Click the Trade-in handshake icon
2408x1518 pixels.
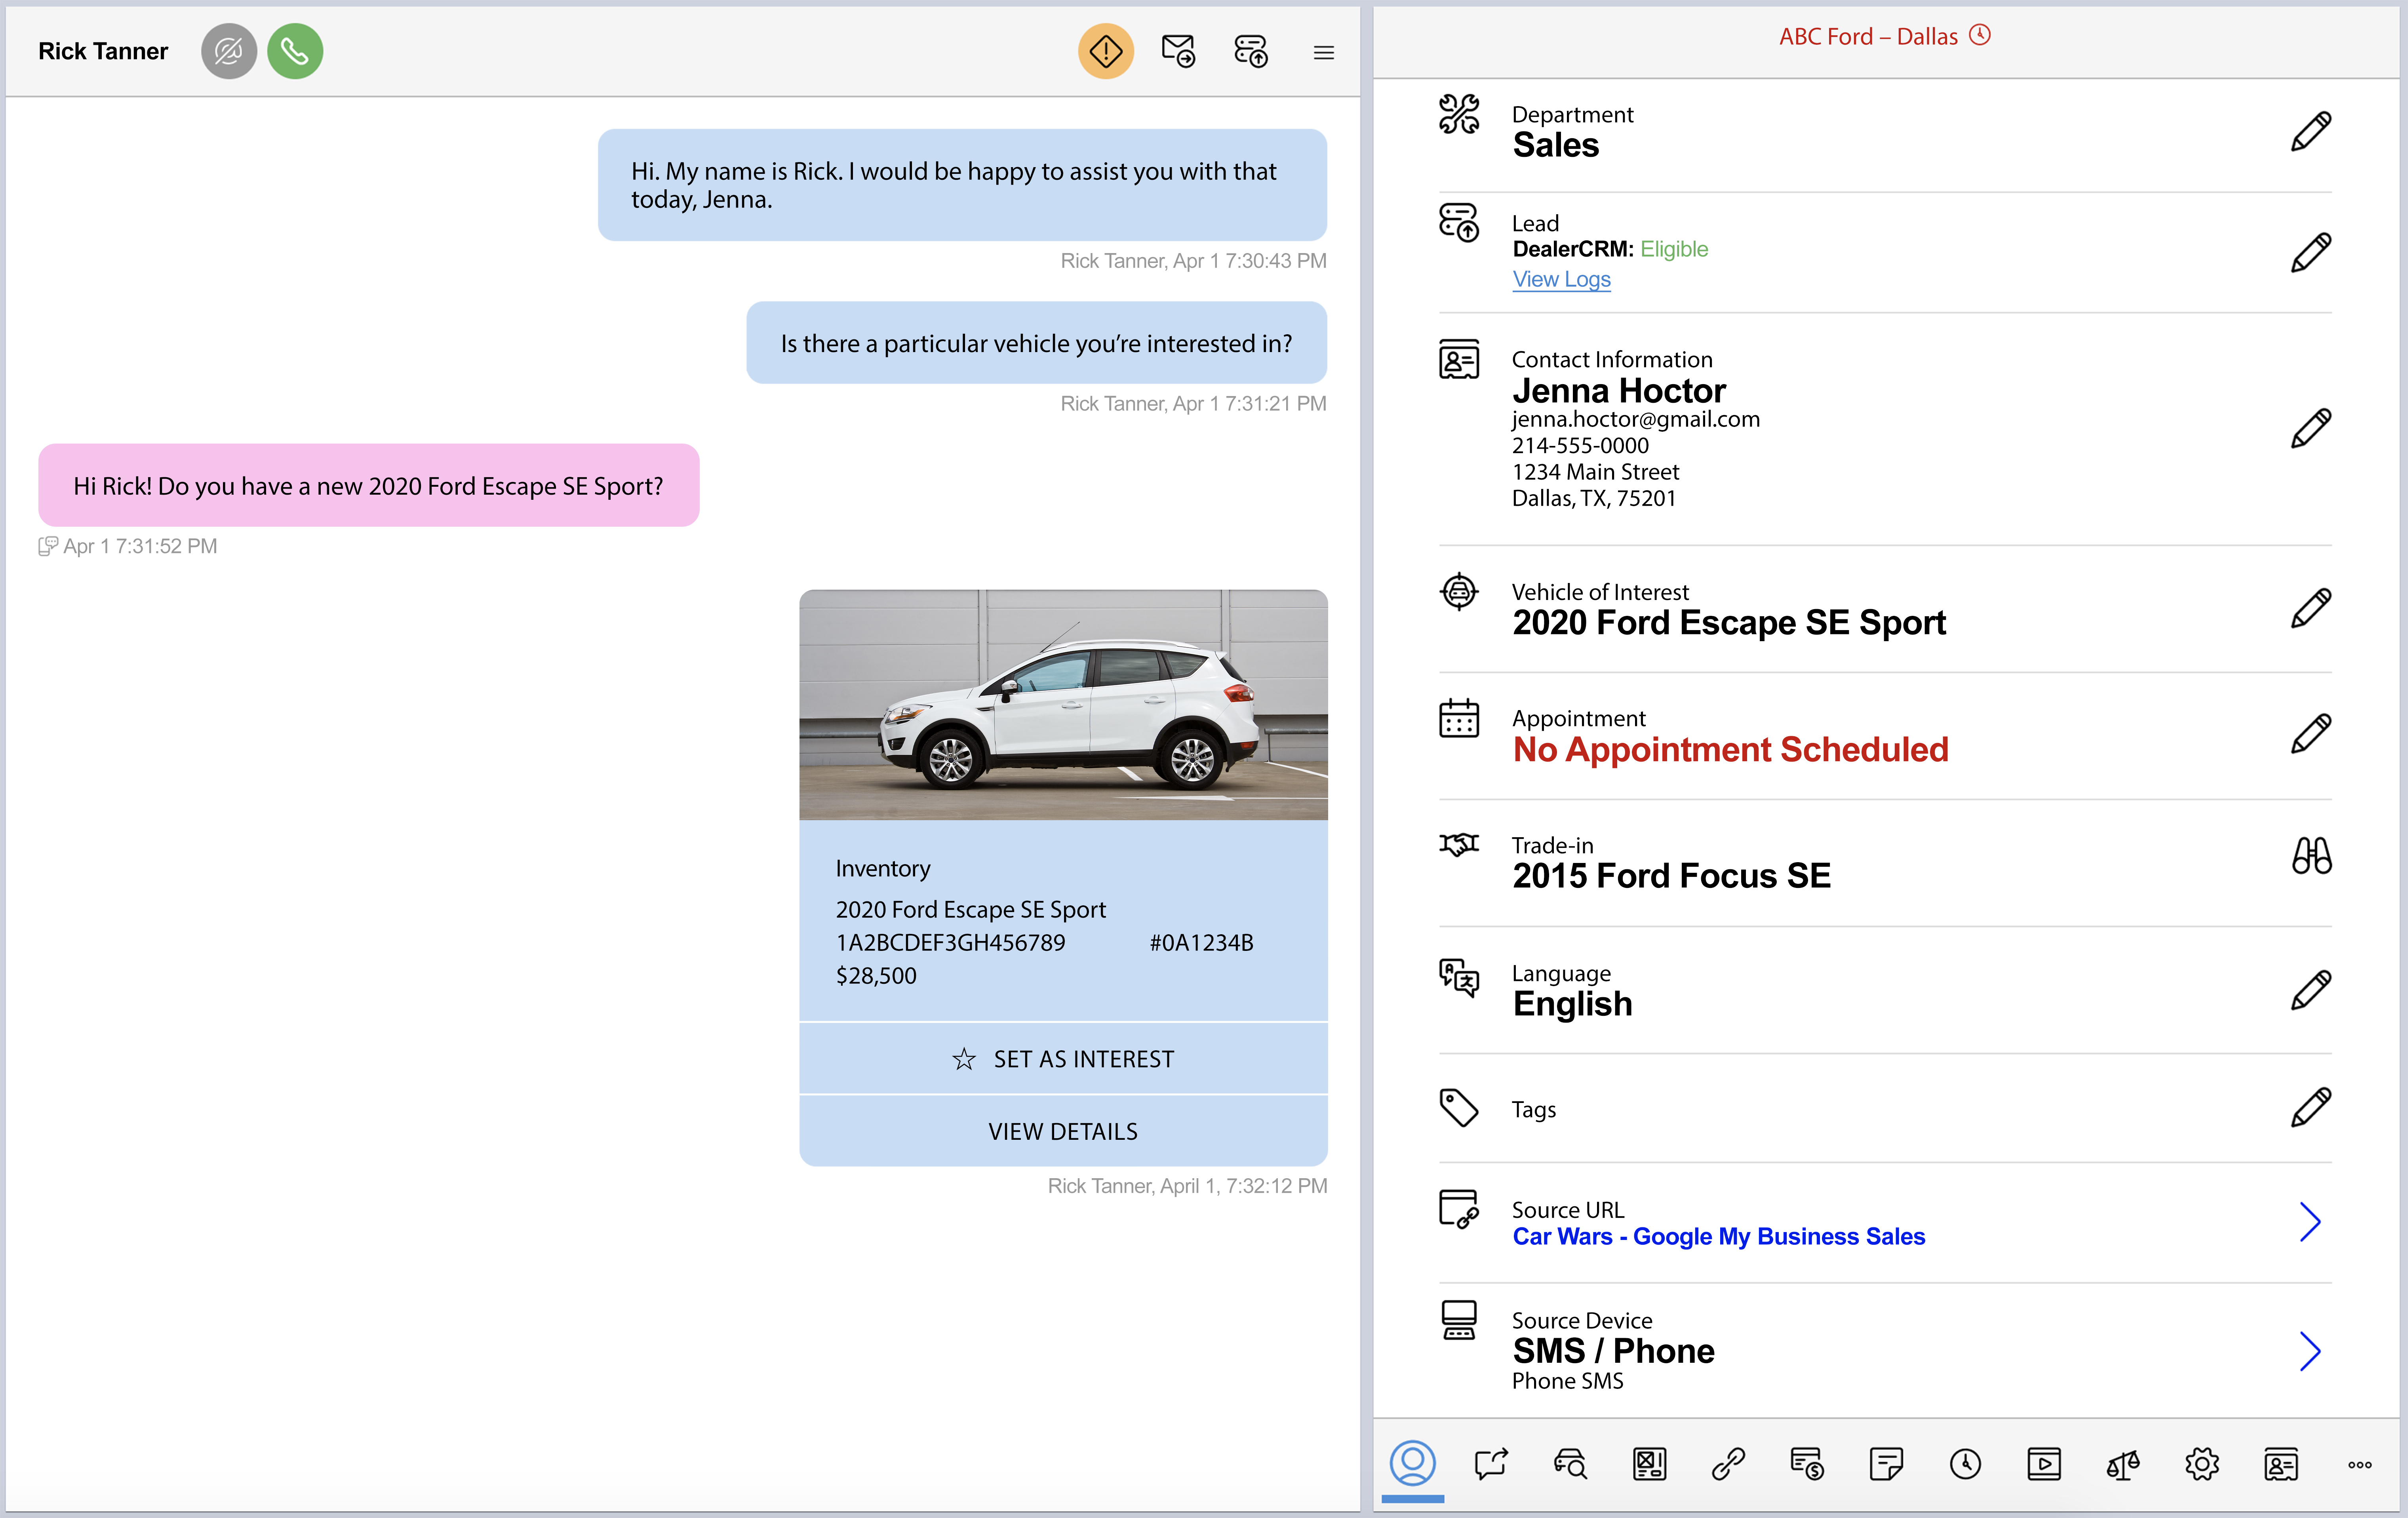click(1459, 845)
